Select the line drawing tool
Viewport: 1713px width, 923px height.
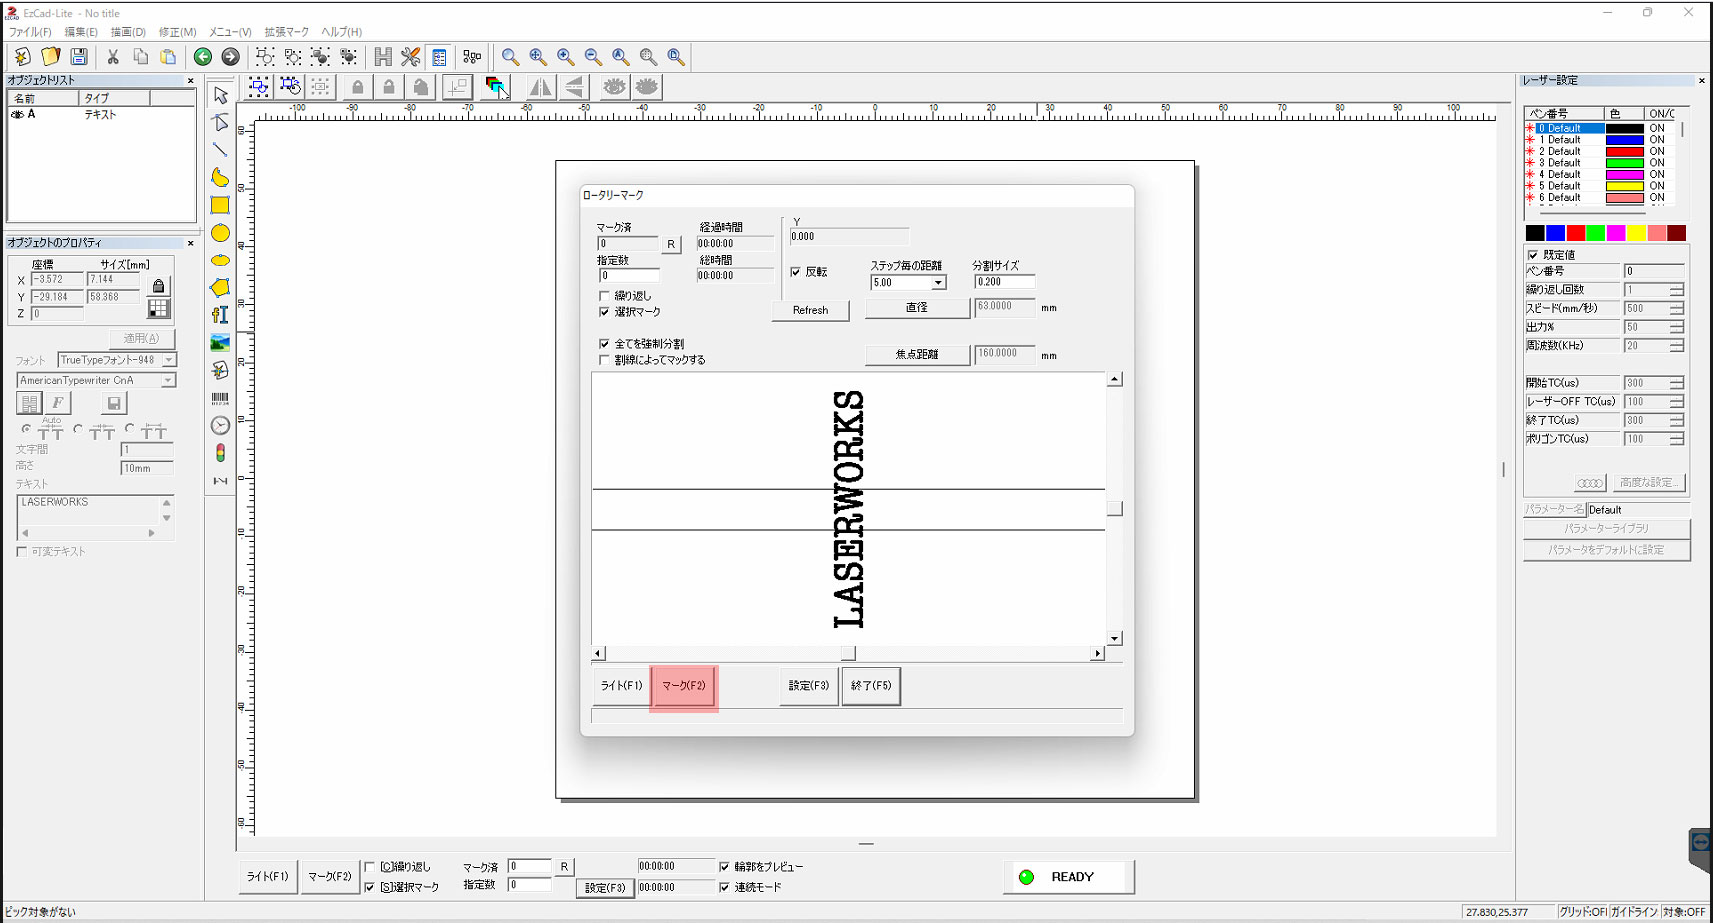[x=220, y=150]
